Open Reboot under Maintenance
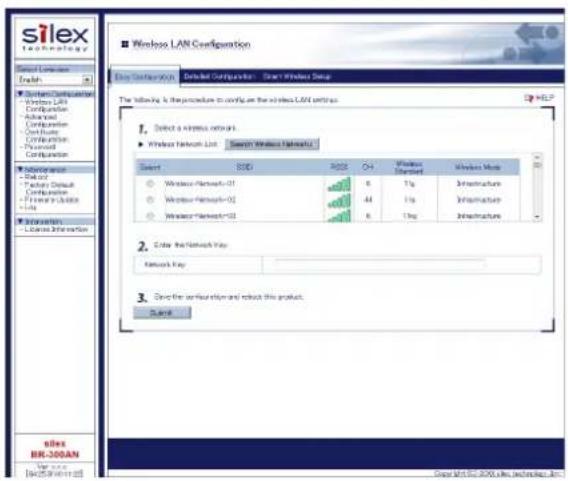568x481 pixels. coord(36,177)
